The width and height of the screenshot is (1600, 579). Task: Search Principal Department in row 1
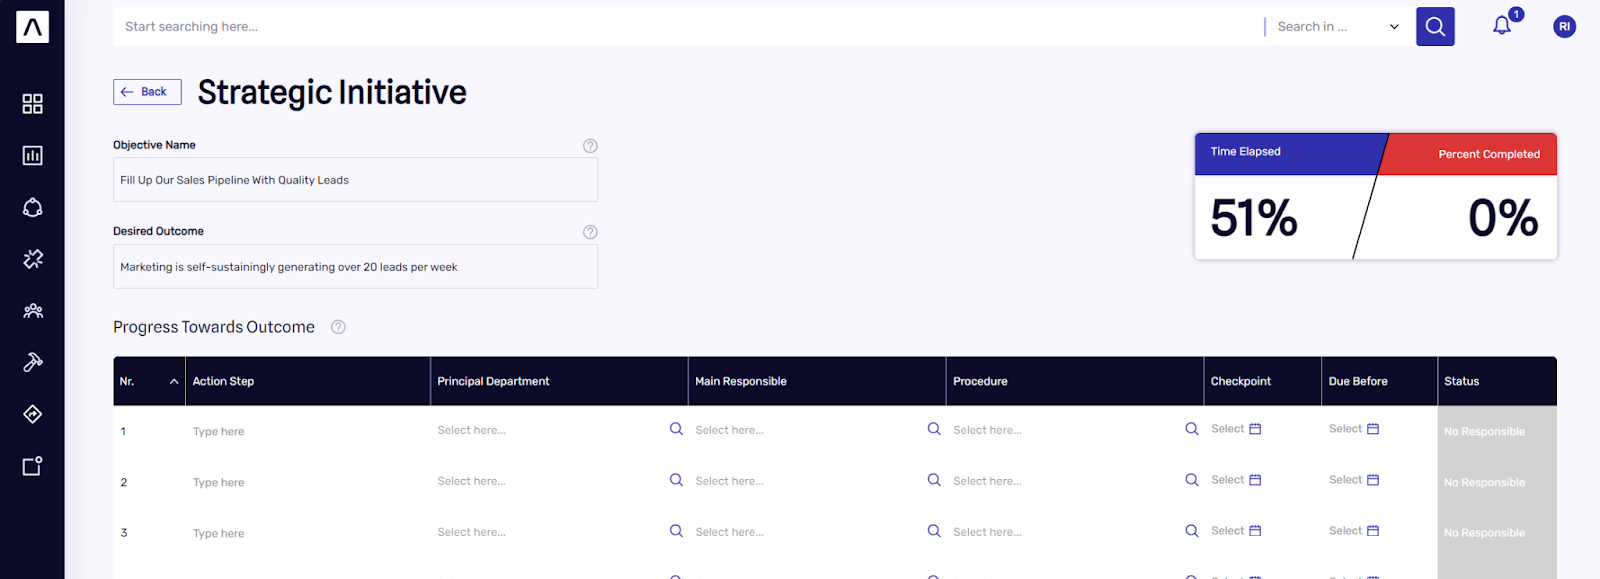pos(676,429)
